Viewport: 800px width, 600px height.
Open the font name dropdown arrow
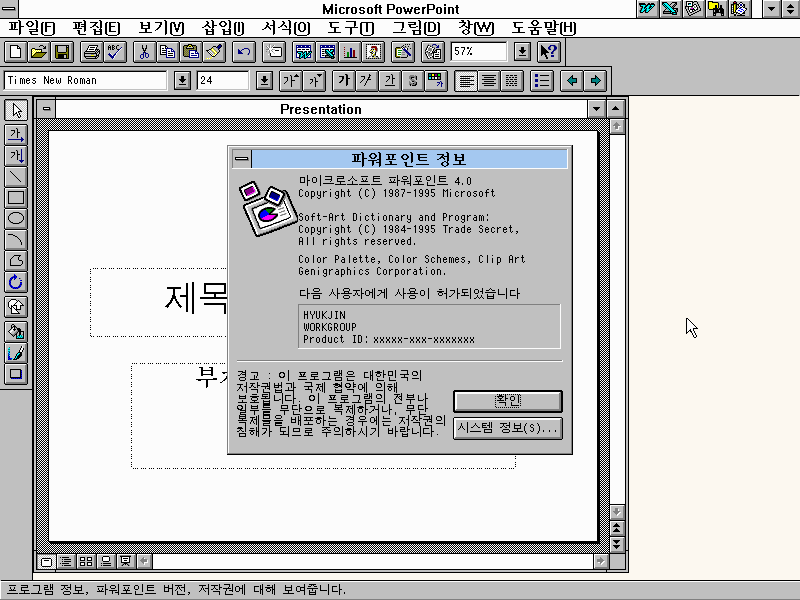(182, 81)
